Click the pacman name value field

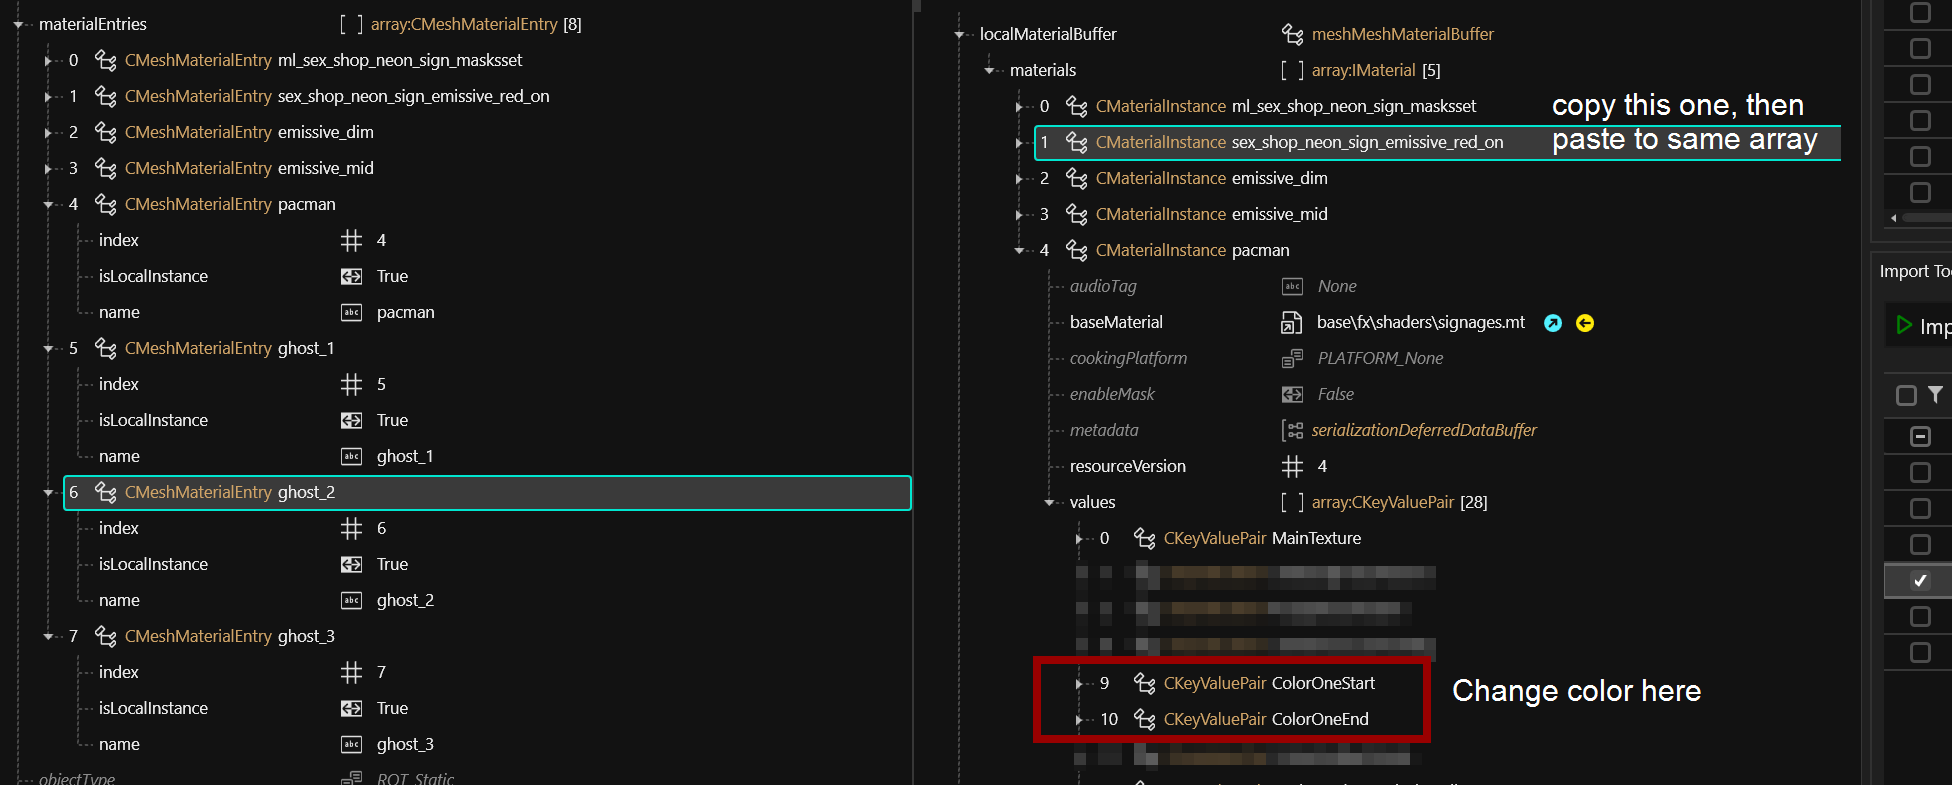point(405,312)
